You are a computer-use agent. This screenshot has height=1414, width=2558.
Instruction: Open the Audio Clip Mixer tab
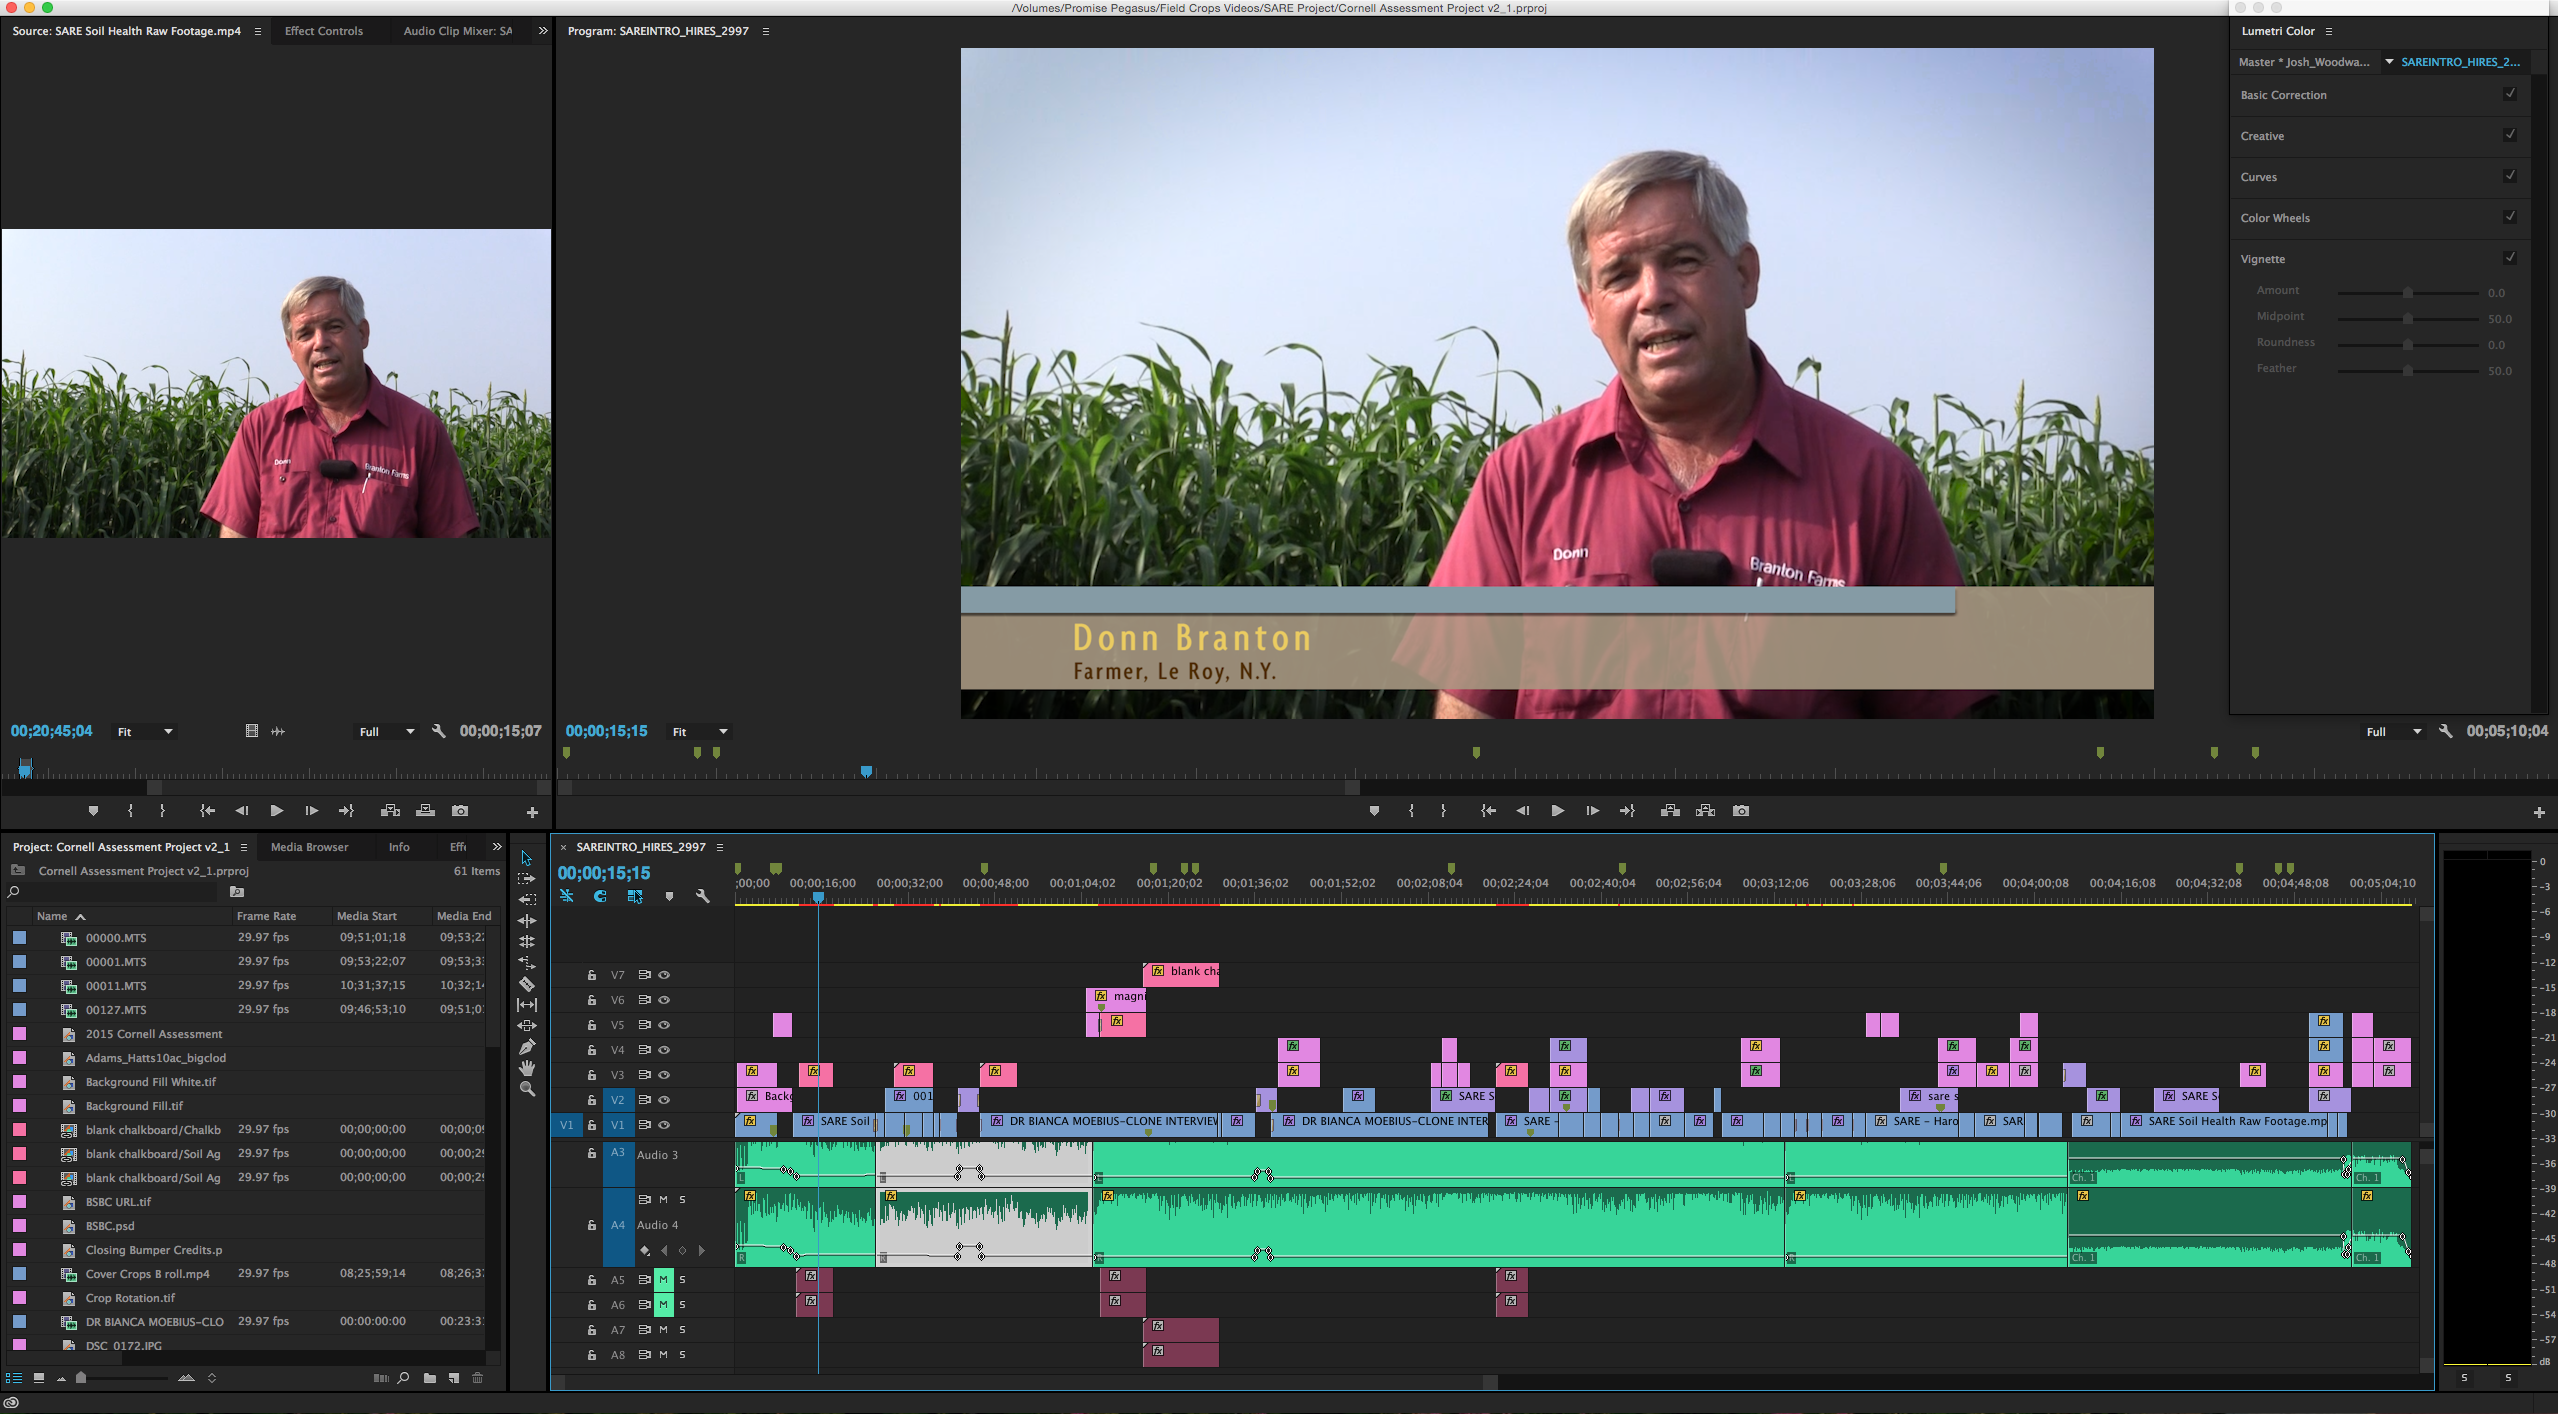pos(458,31)
